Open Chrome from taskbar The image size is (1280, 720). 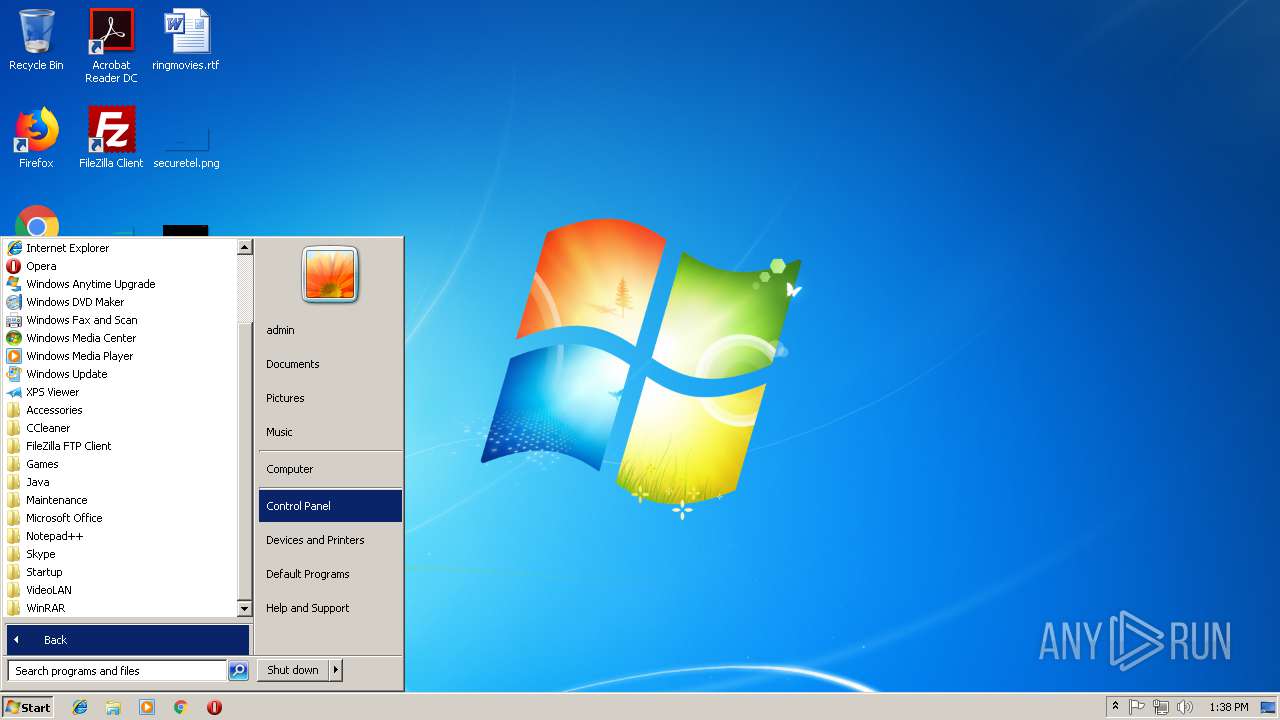(x=180, y=707)
